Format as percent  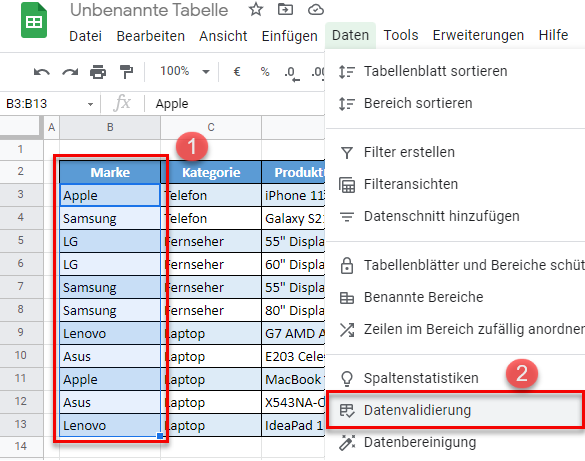[265, 71]
